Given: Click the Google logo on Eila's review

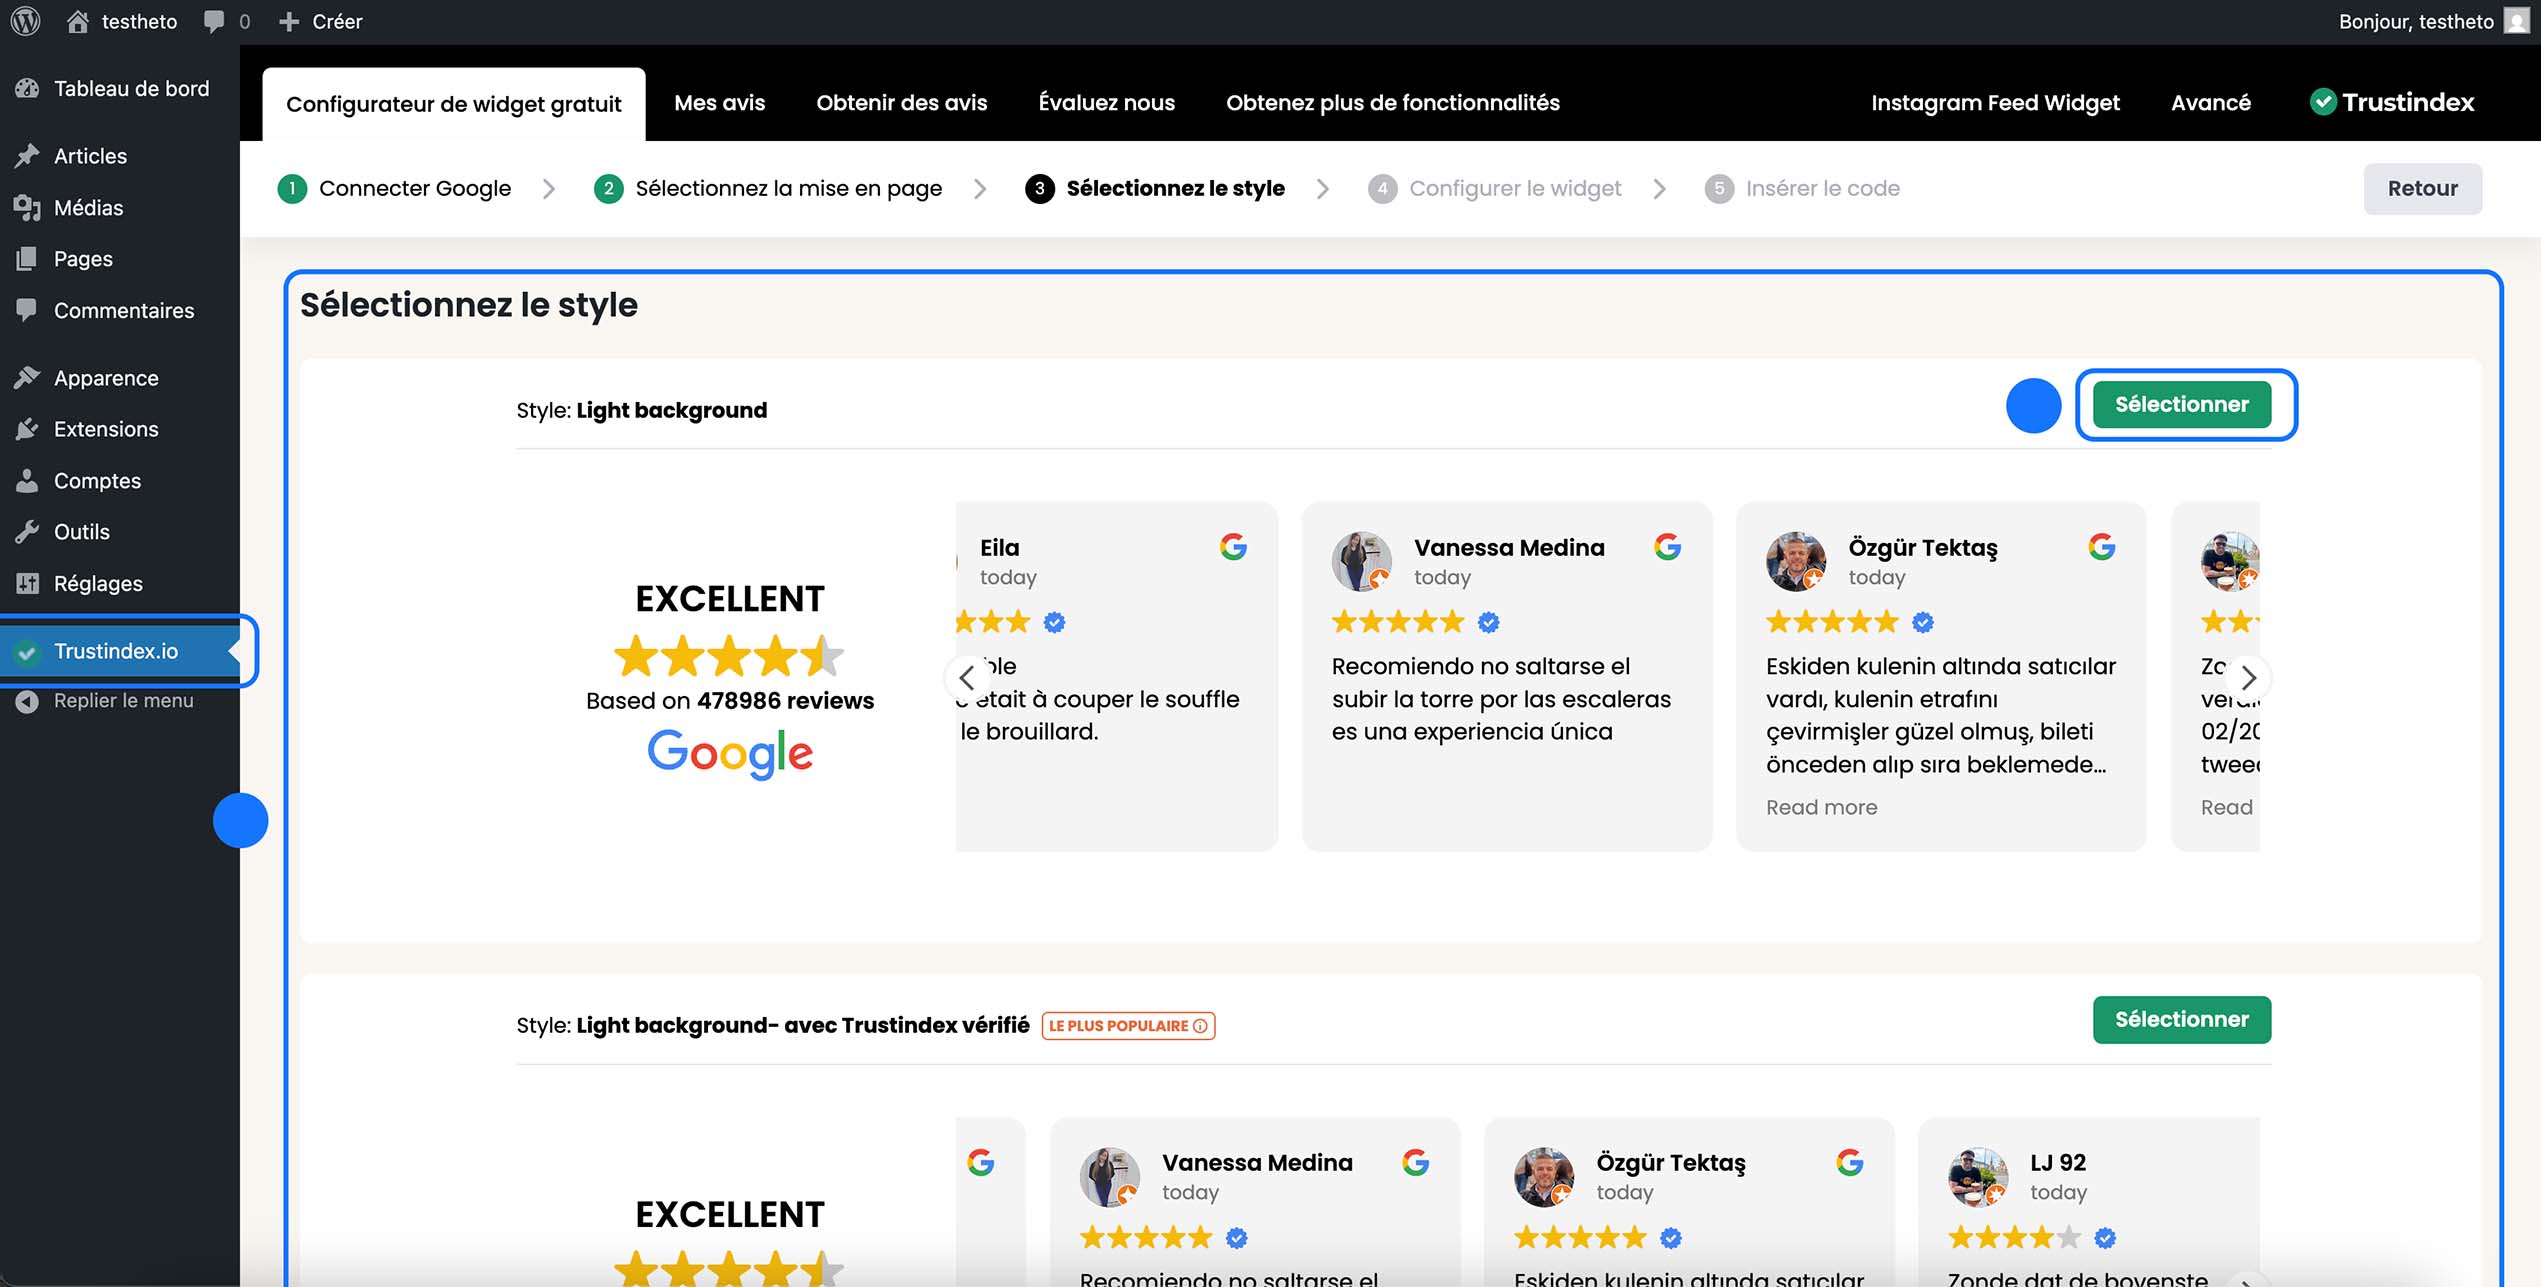Looking at the screenshot, I should click(x=1233, y=548).
